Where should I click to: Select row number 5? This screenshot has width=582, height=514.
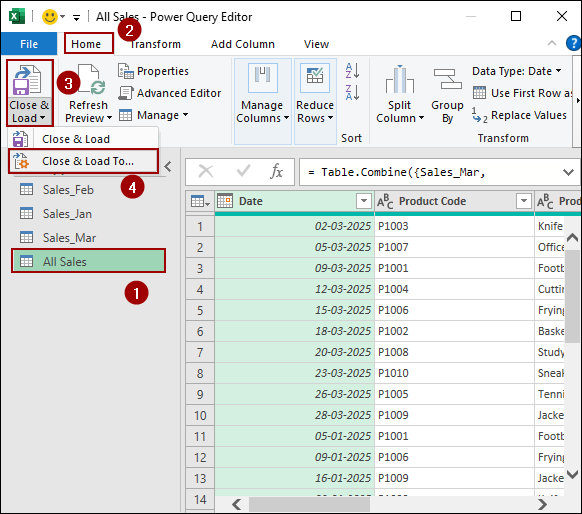[200, 310]
